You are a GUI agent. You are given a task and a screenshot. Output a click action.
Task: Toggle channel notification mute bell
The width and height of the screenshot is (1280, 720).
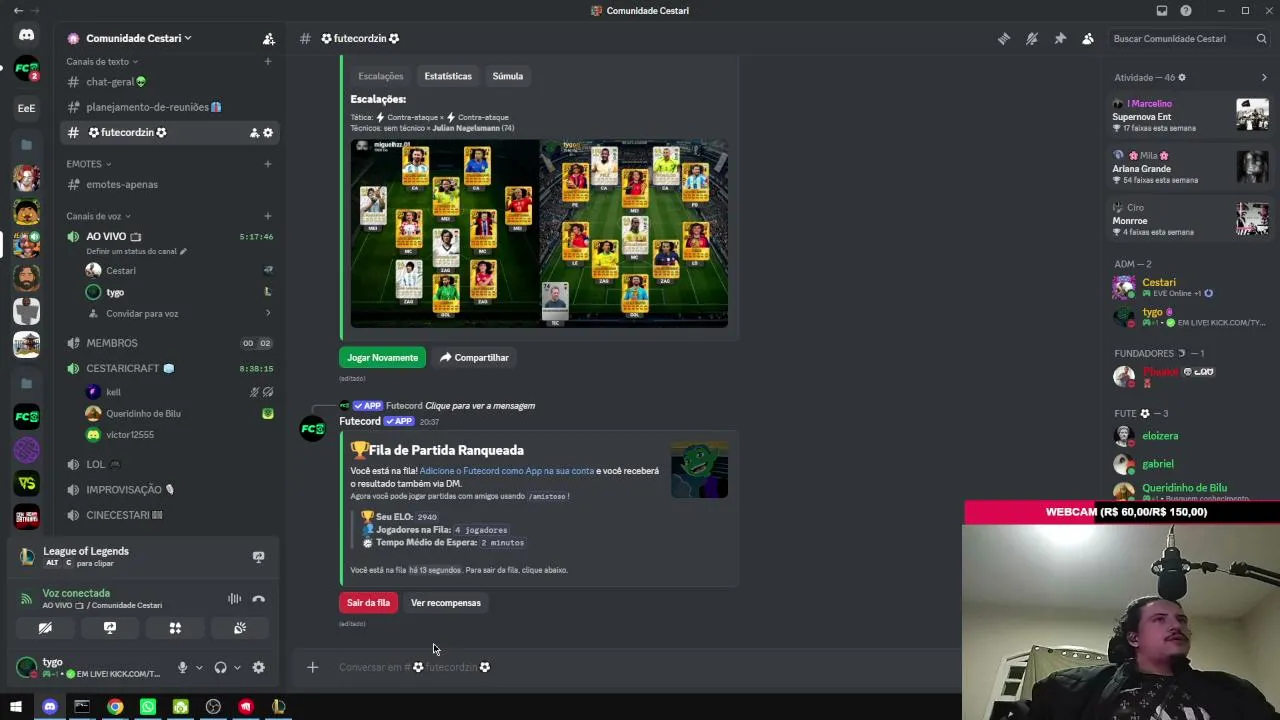pos(1032,39)
